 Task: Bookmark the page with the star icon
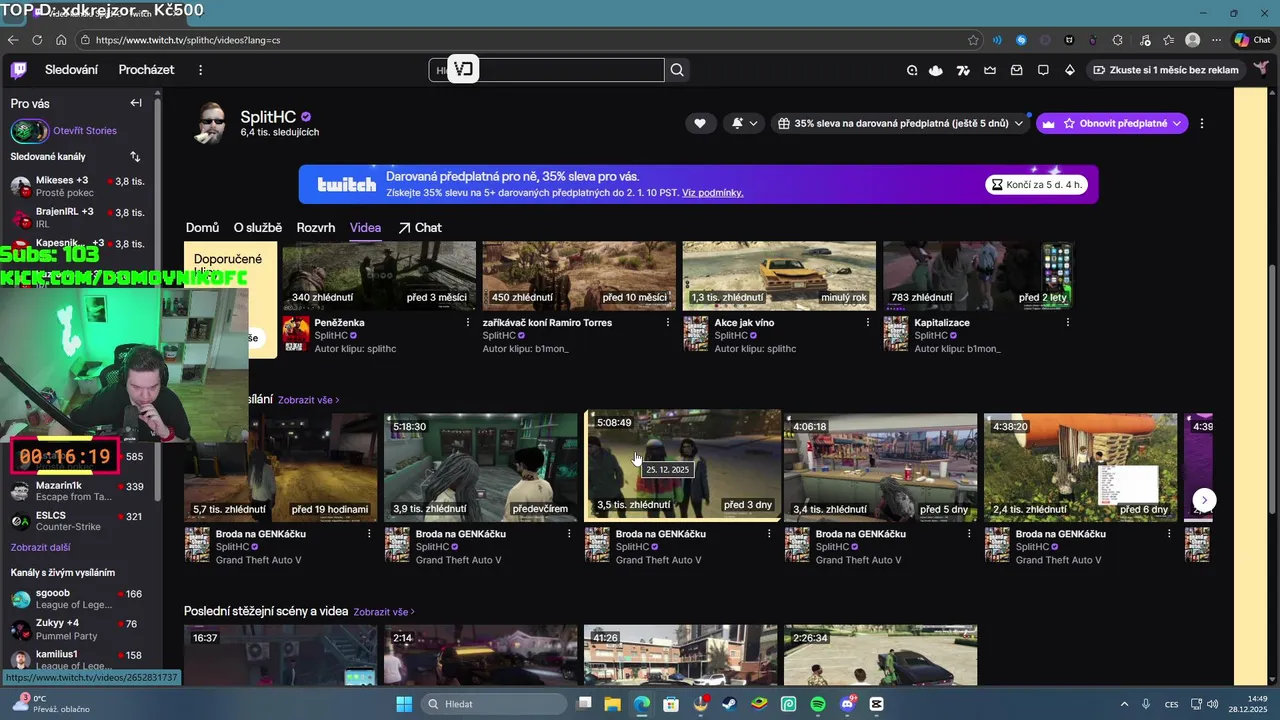click(973, 40)
